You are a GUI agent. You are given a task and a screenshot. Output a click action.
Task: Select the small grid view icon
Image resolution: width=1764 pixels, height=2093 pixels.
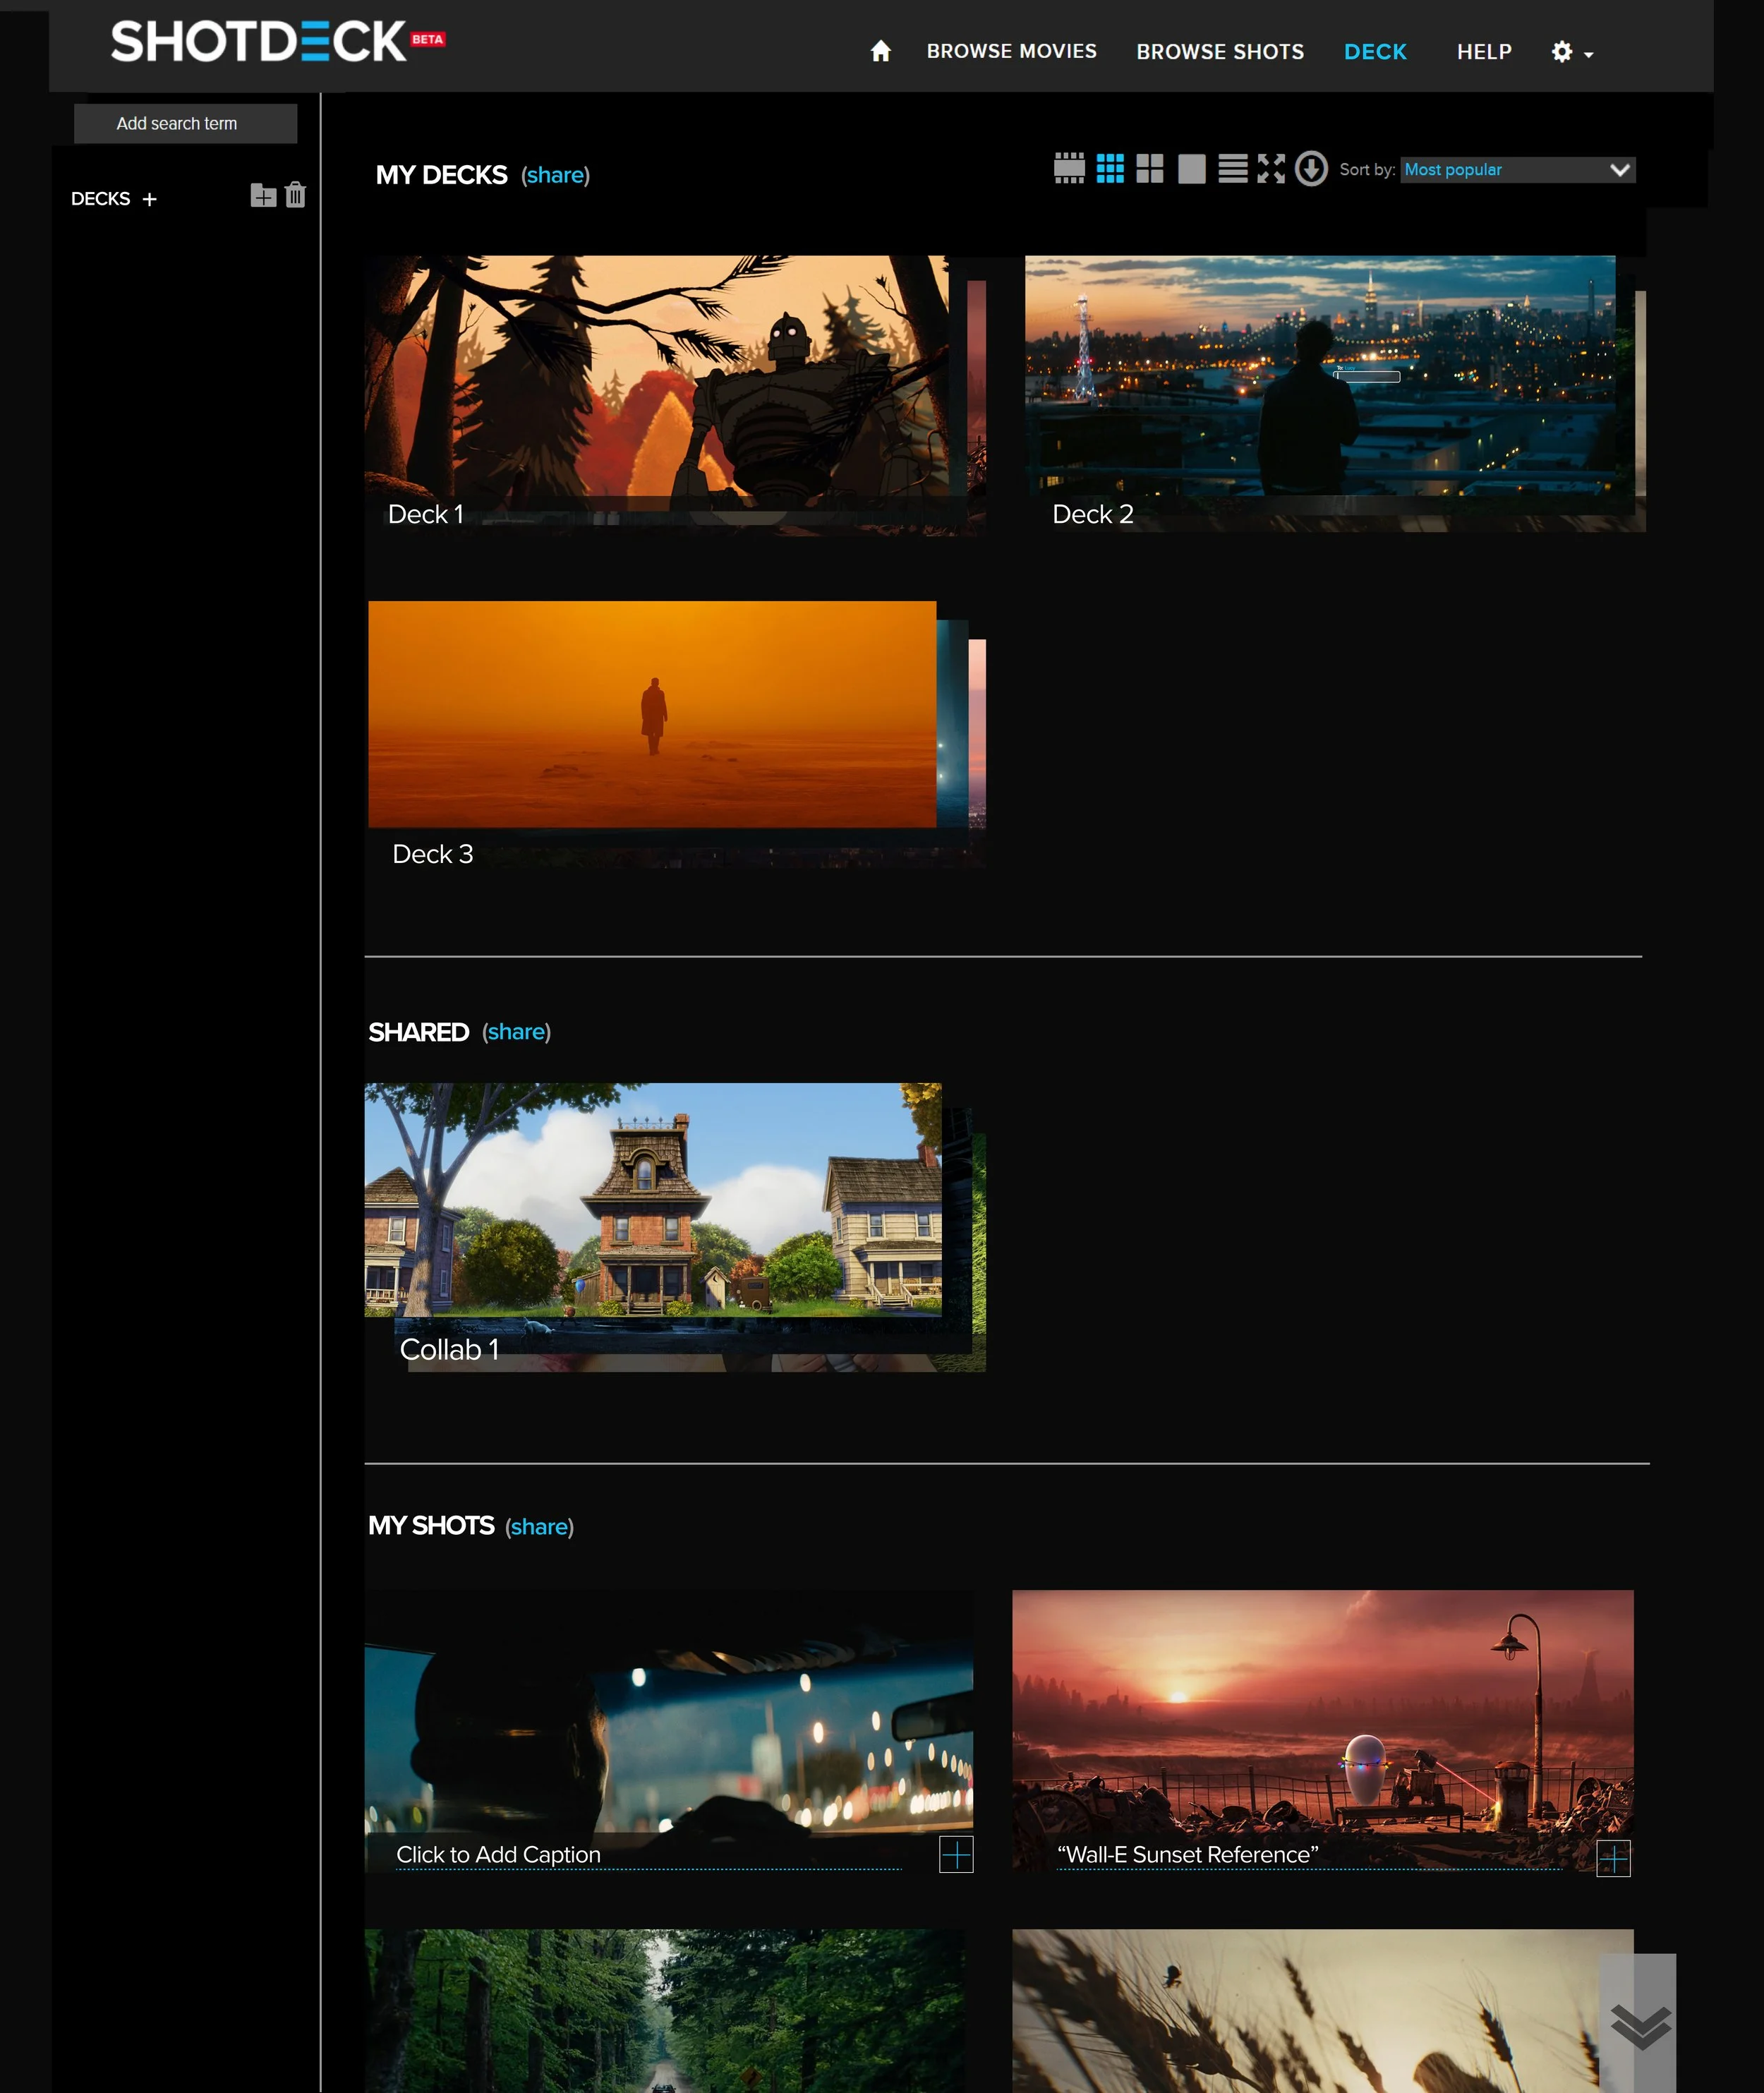pos(1110,168)
